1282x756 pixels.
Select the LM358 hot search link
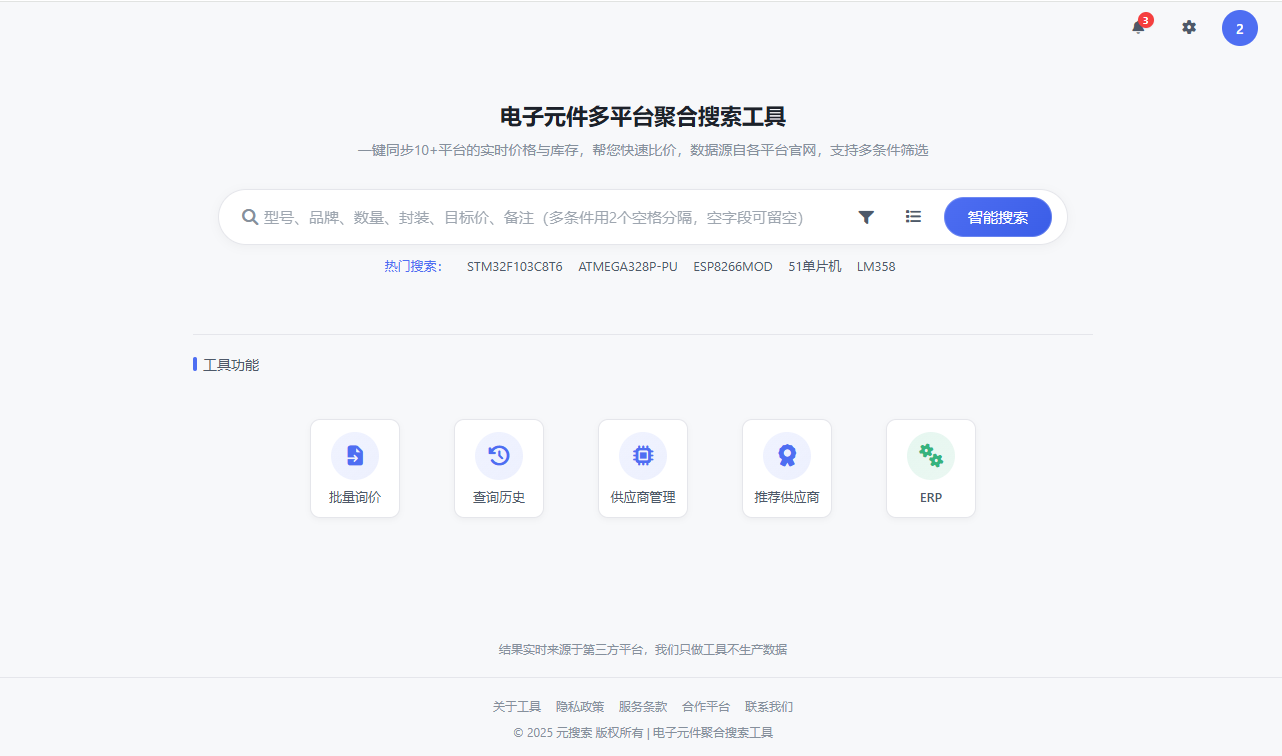coord(876,266)
